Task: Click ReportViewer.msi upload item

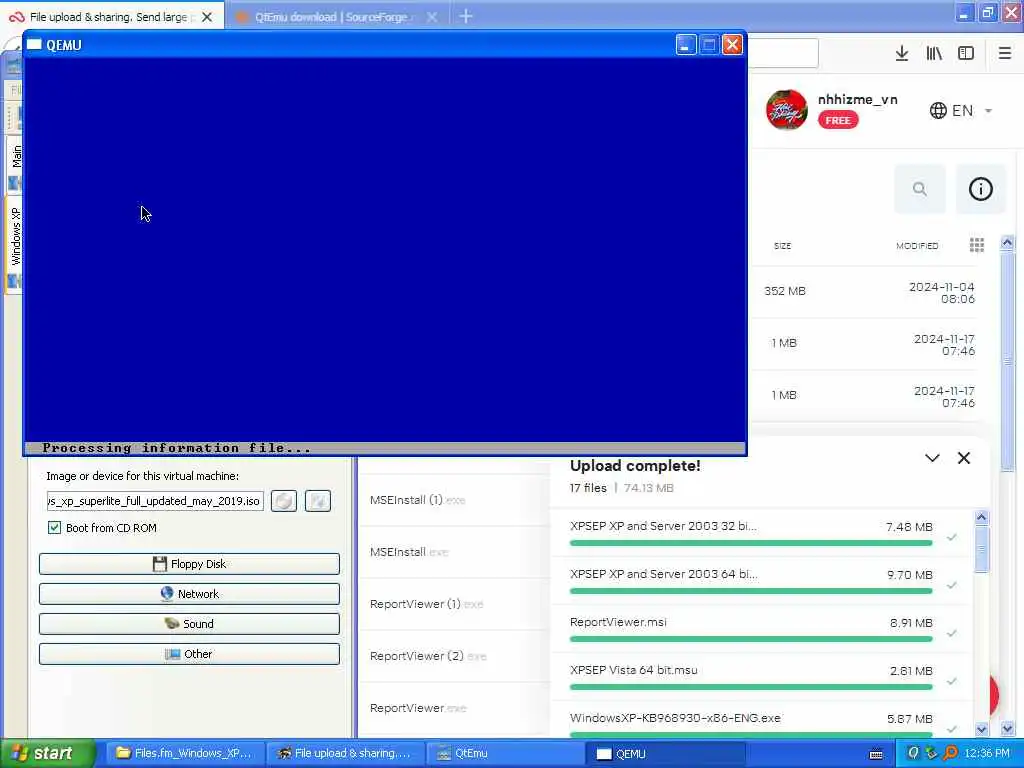Action: pyautogui.click(x=618, y=622)
